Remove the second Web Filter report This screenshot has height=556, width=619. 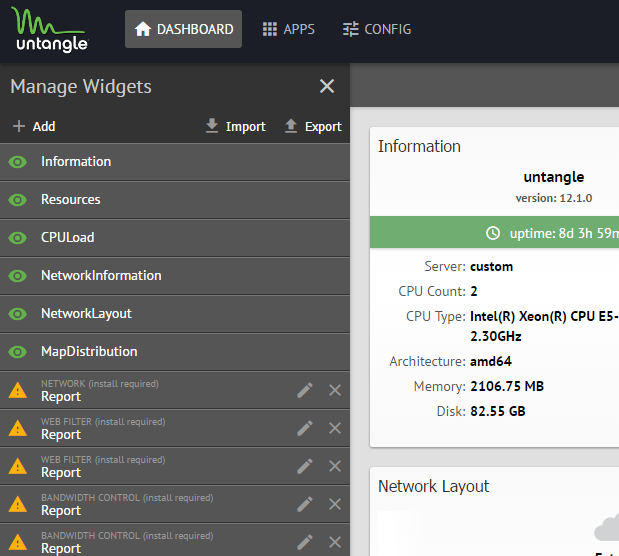coord(335,466)
